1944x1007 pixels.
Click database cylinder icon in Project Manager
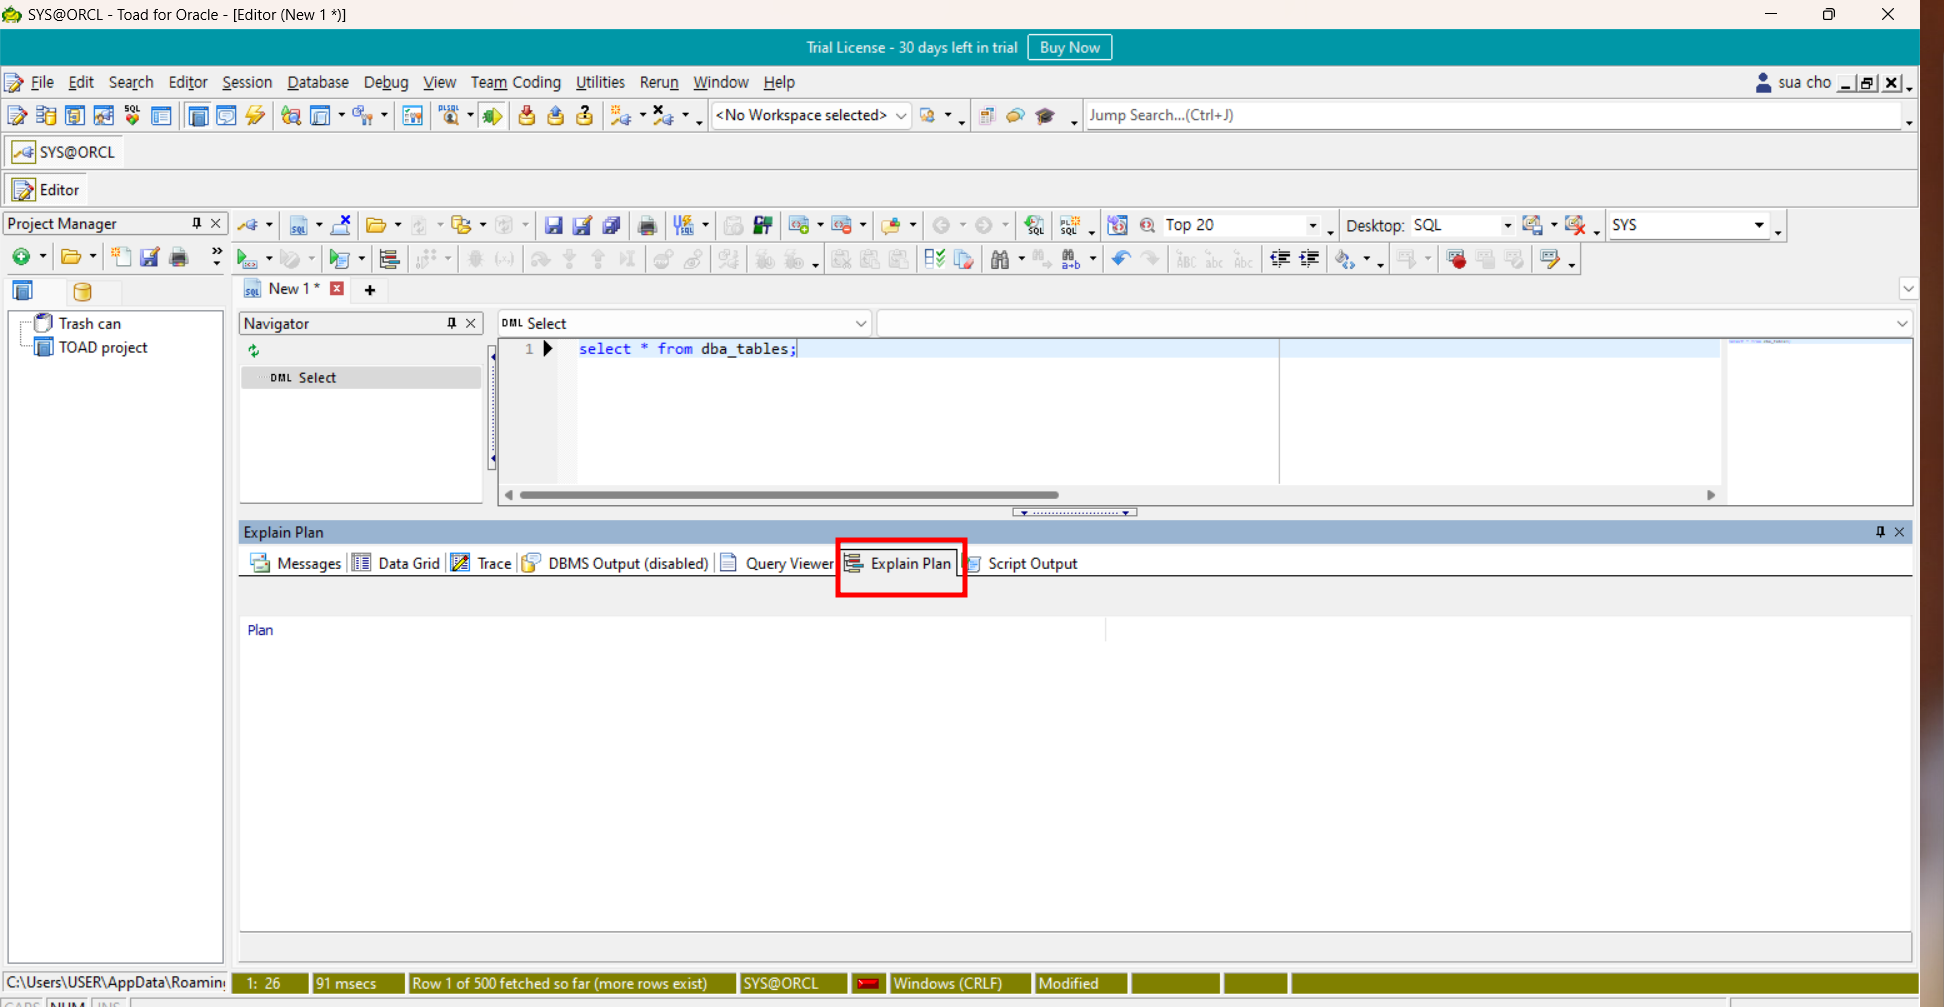[x=82, y=292]
